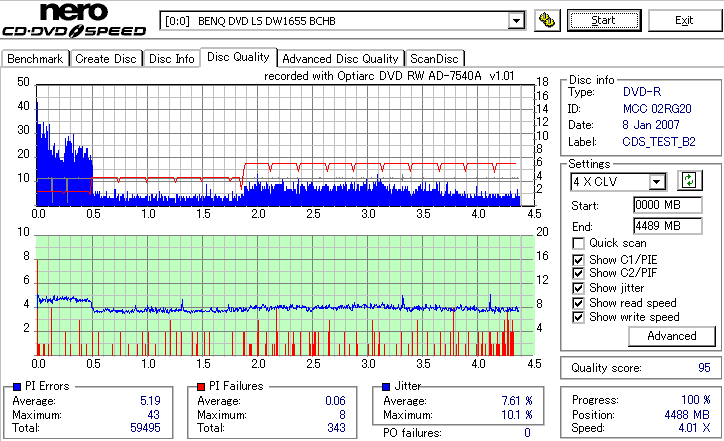This screenshot has height=441, width=724.
Task: Click the disc type DVD-R value
Action: [x=642, y=92]
